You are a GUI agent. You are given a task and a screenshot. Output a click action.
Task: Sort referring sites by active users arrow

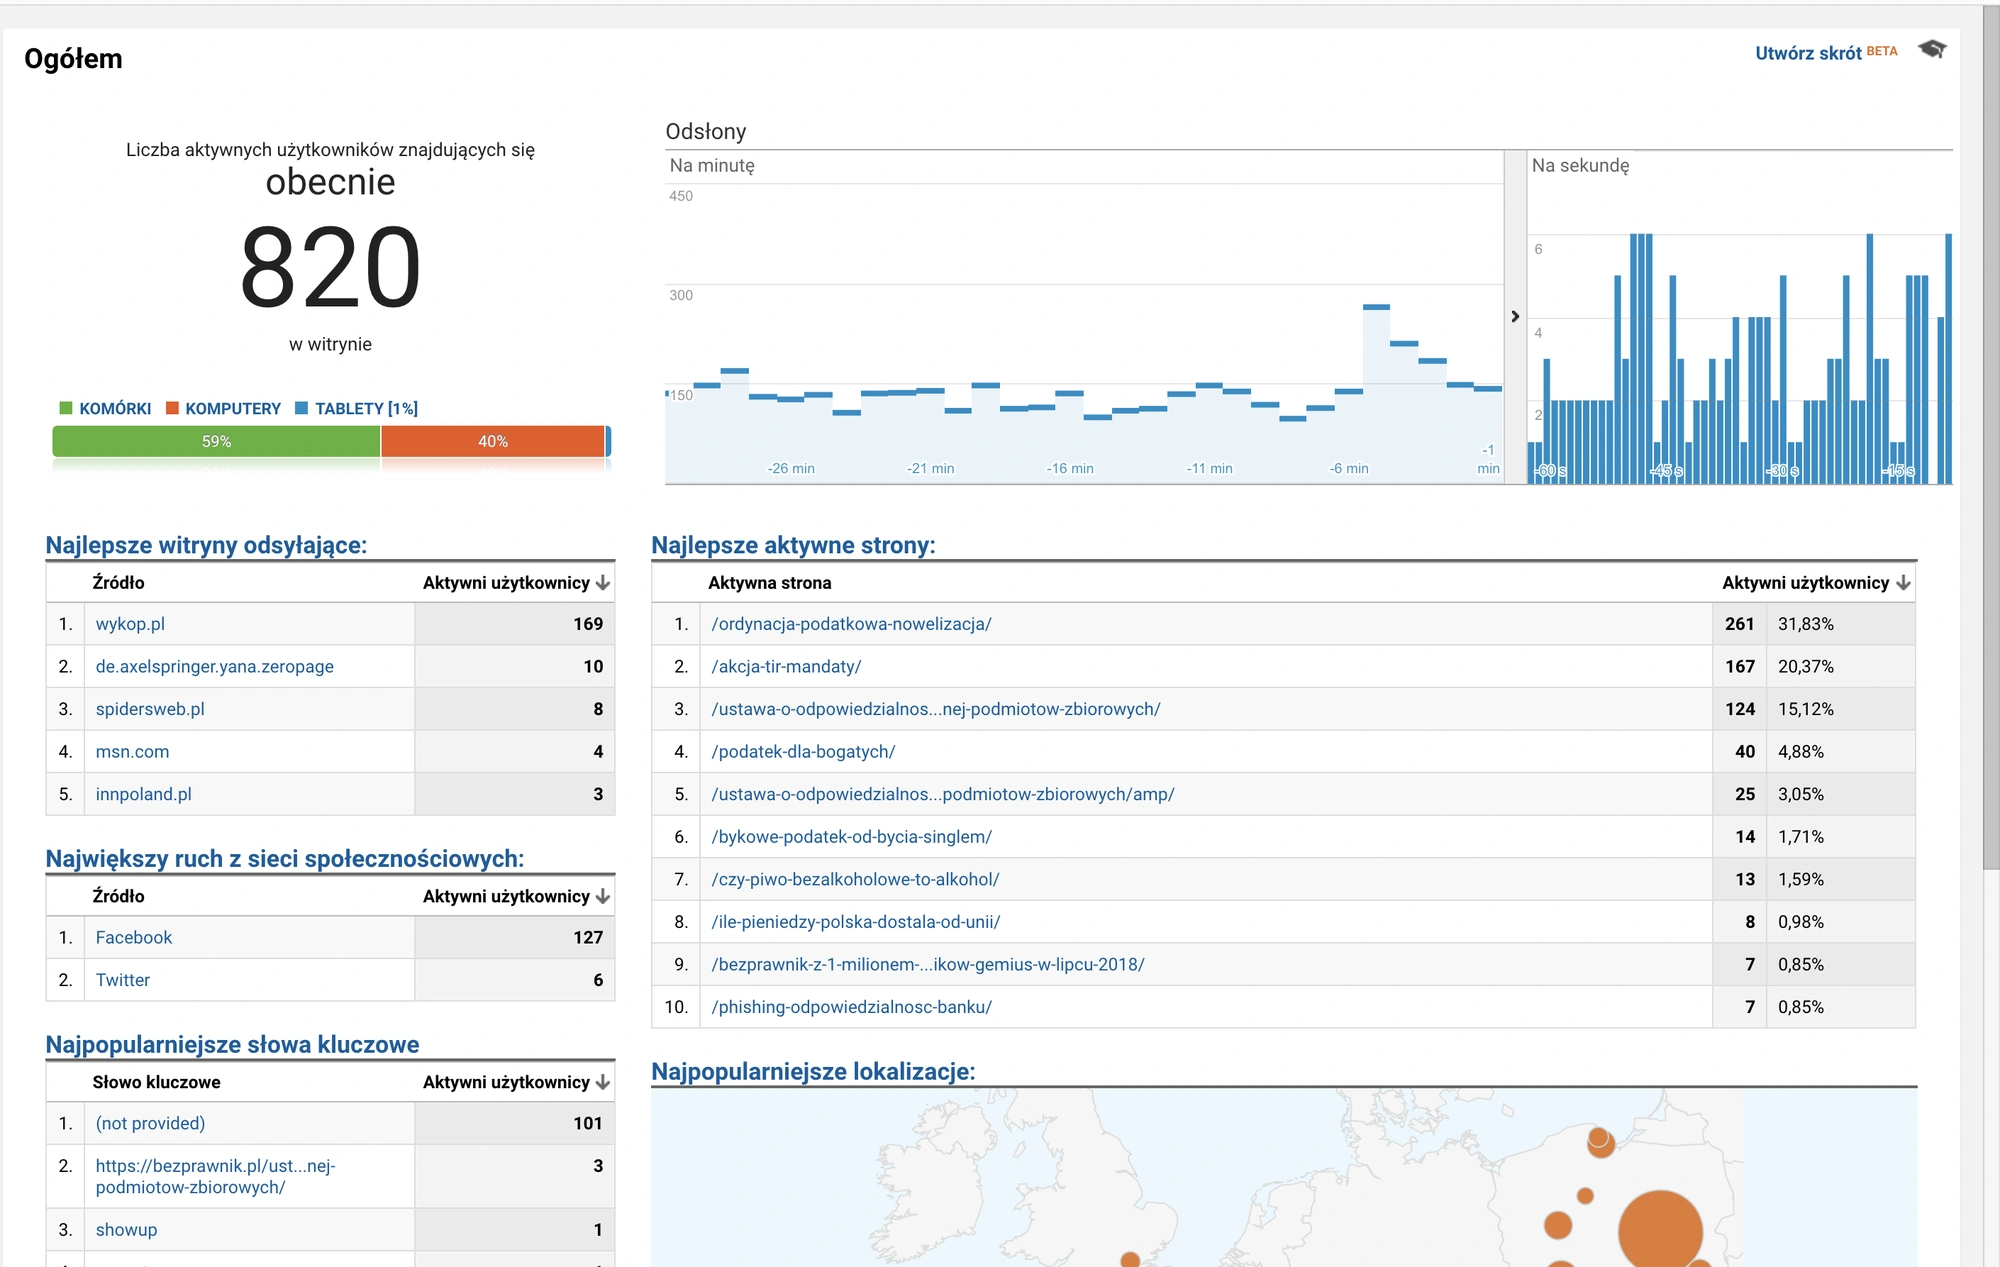point(602,583)
